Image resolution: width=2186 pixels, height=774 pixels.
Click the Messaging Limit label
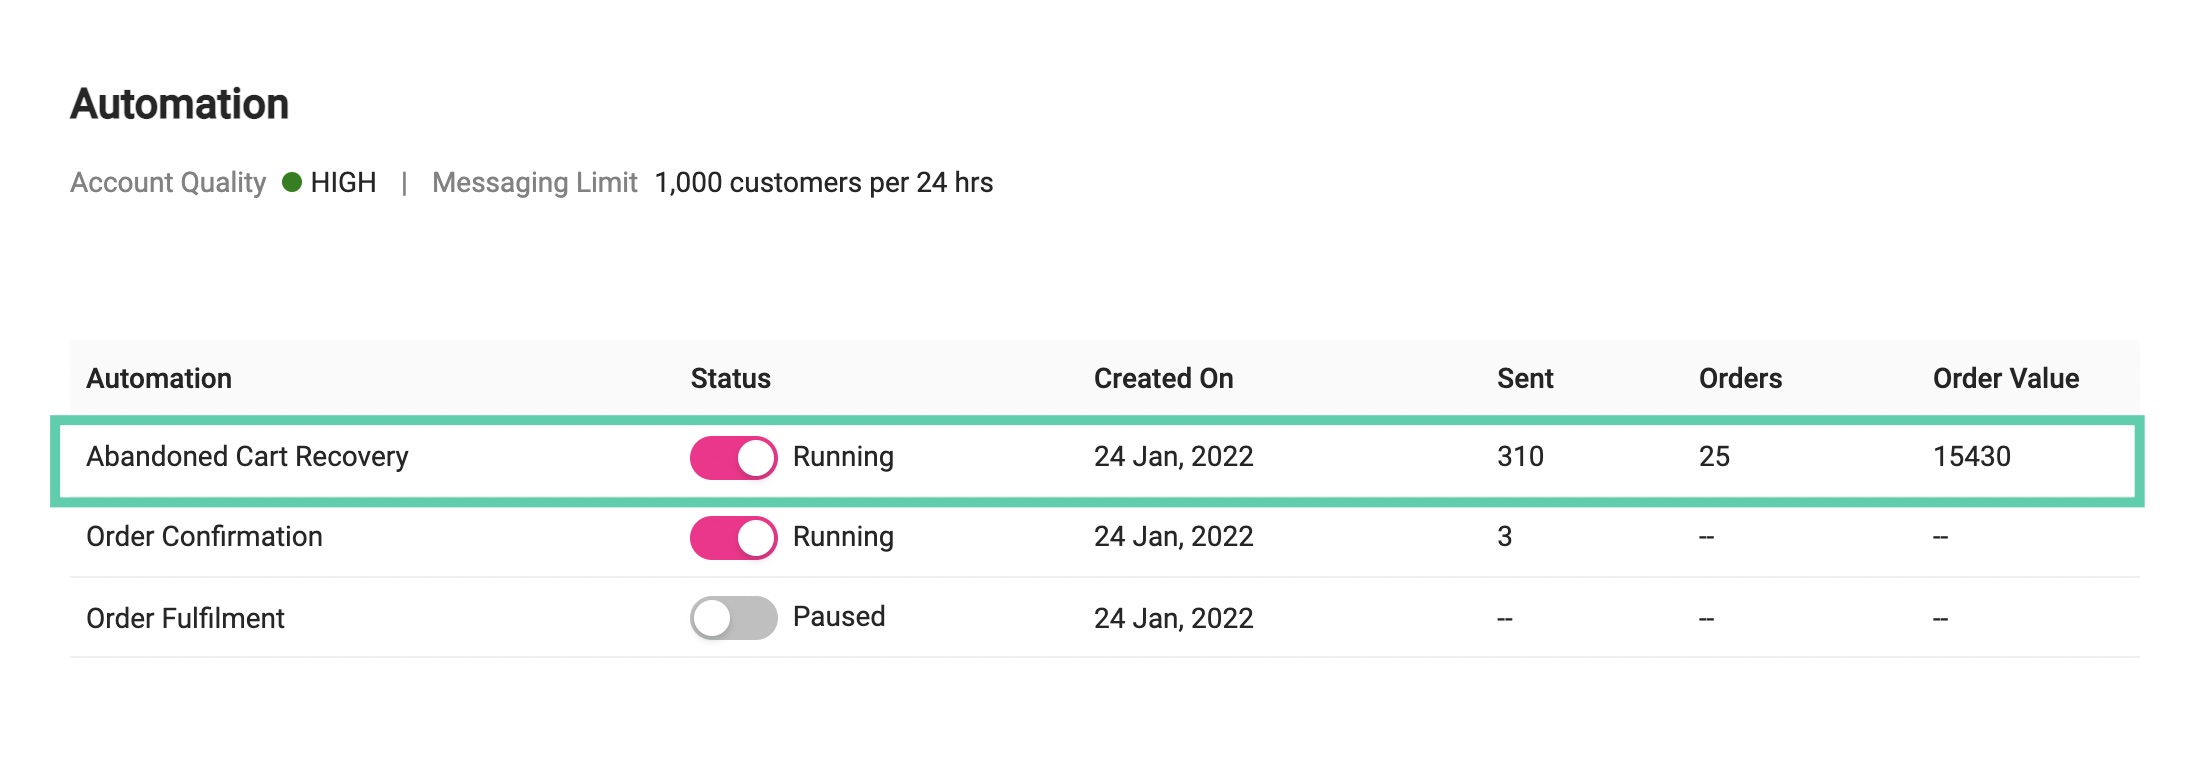pyautogui.click(x=534, y=183)
